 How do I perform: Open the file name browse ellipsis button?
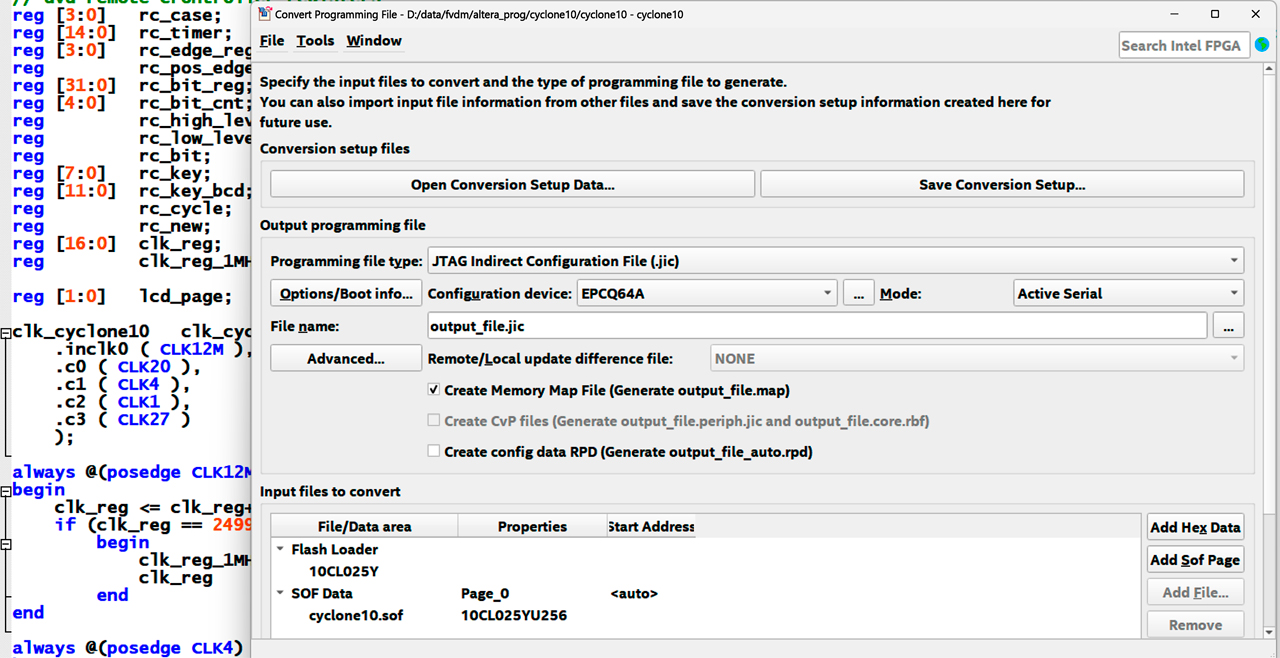pos(1228,326)
